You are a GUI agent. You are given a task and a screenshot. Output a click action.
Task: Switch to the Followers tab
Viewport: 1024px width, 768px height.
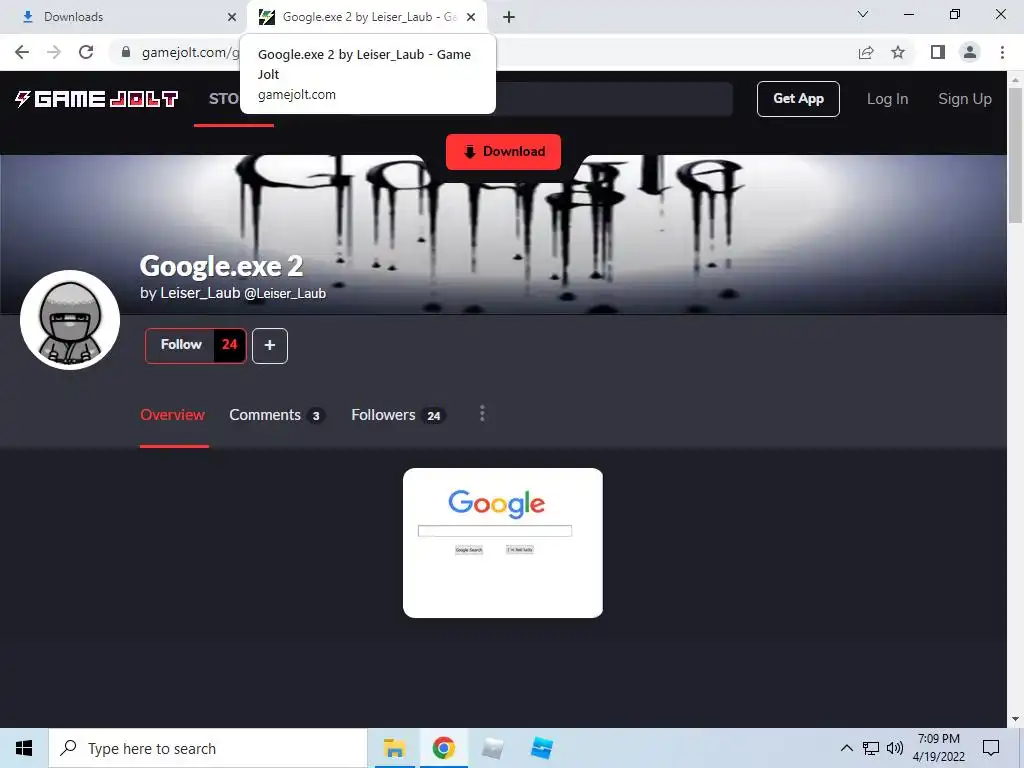pyautogui.click(x=398, y=415)
